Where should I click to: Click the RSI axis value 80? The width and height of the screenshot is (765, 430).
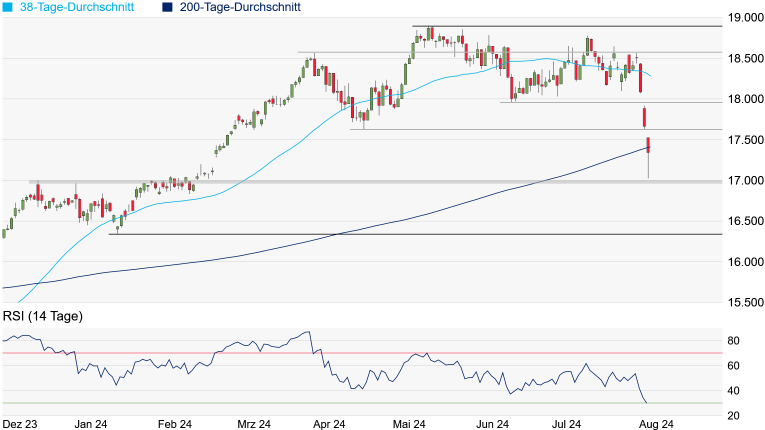click(x=733, y=341)
